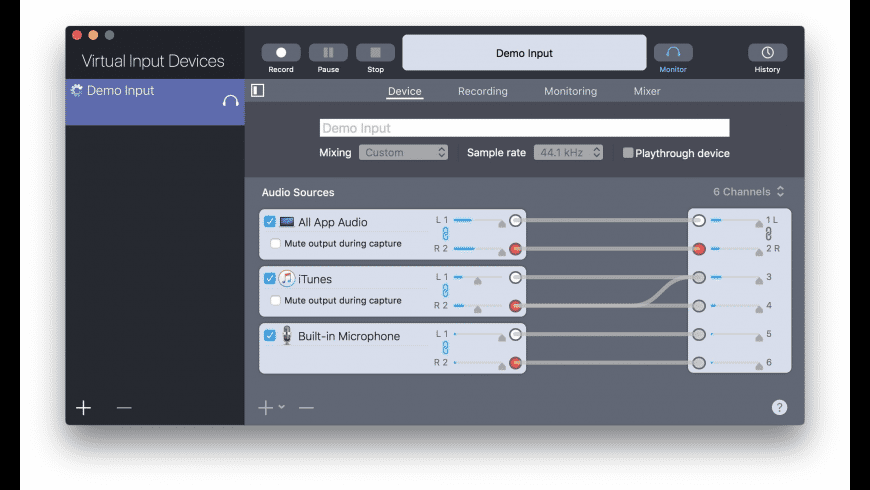The image size is (870, 490).
Task: Remove the selected virtual input device
Action: point(124,408)
